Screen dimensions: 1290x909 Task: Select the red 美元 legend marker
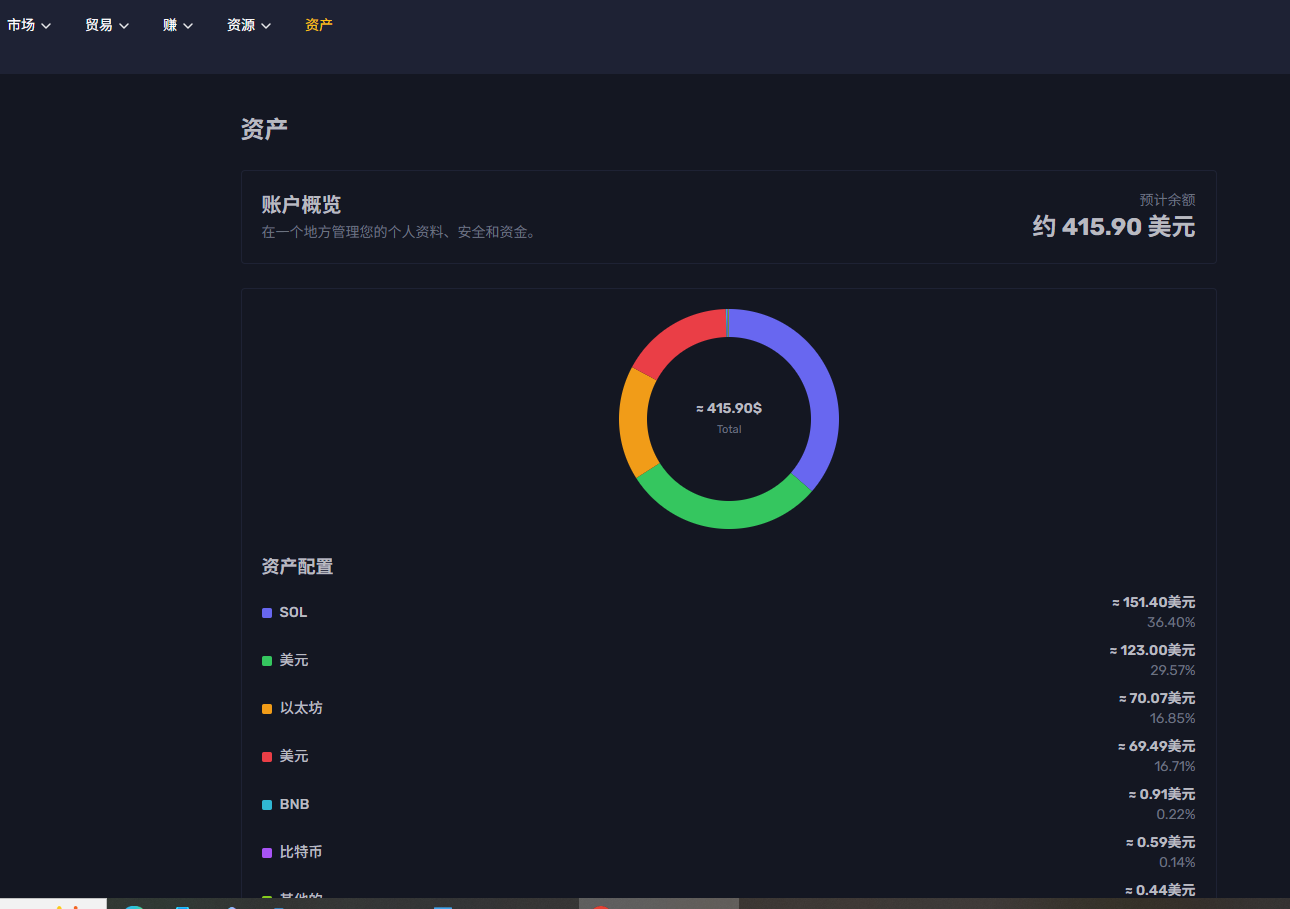tap(266, 756)
